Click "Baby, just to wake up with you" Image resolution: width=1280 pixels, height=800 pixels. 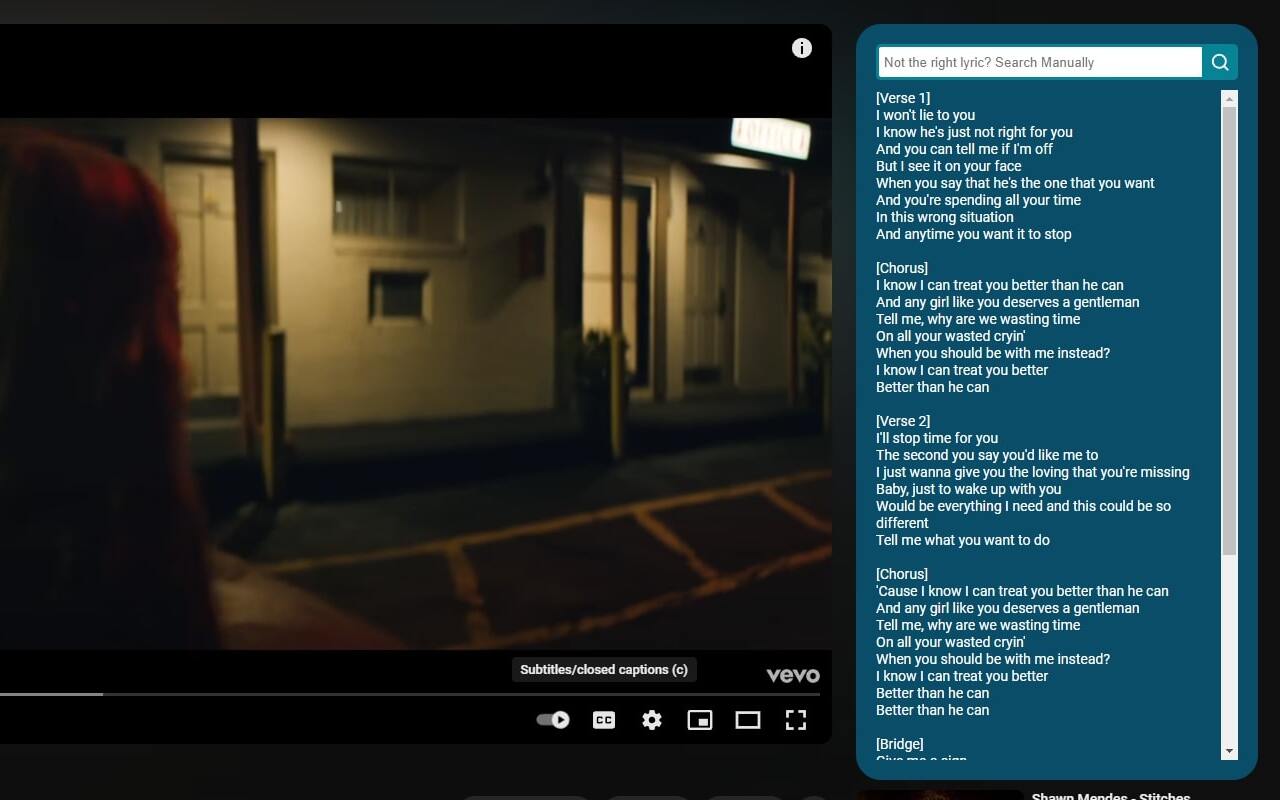tap(969, 489)
